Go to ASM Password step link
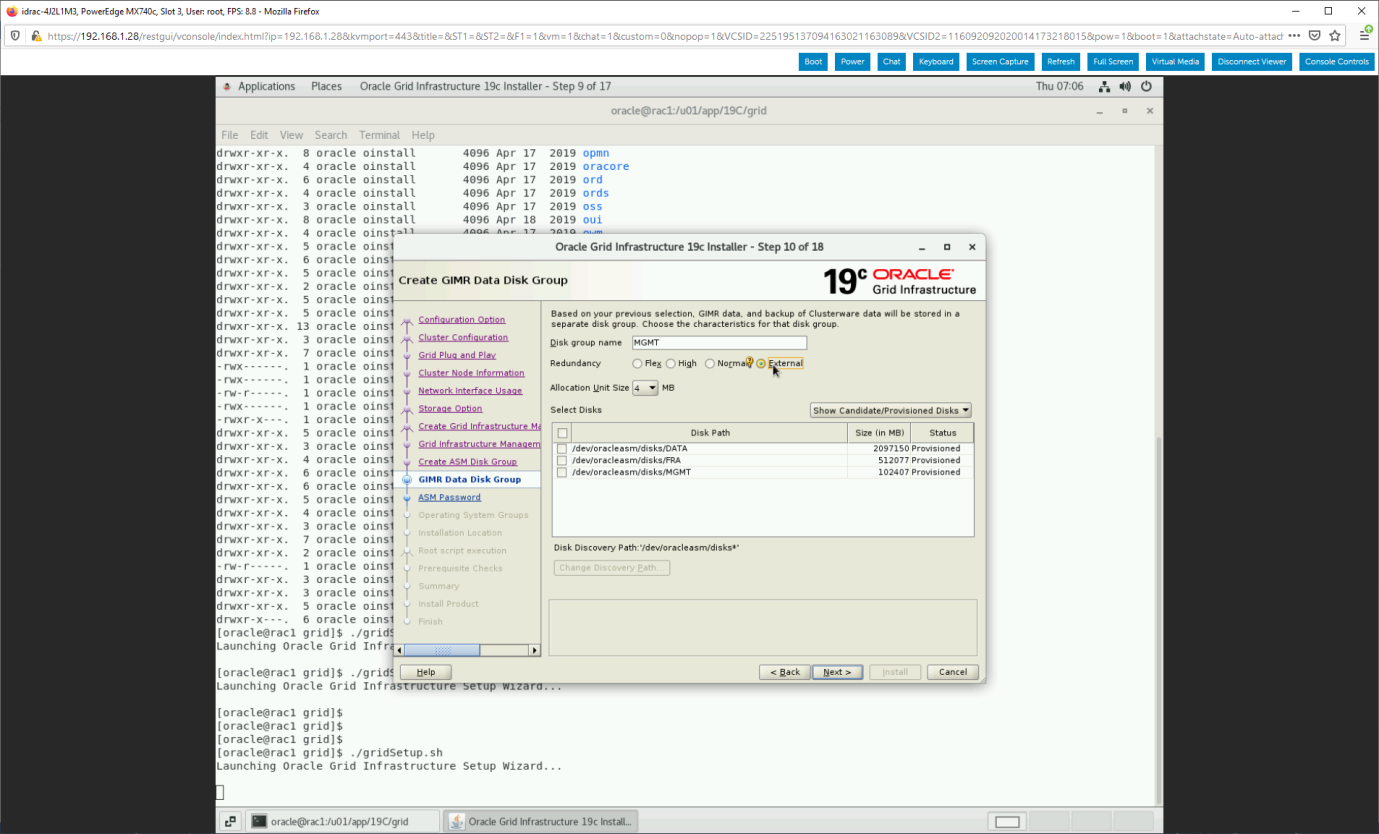The width and height of the screenshot is (1379, 834). coord(449,497)
